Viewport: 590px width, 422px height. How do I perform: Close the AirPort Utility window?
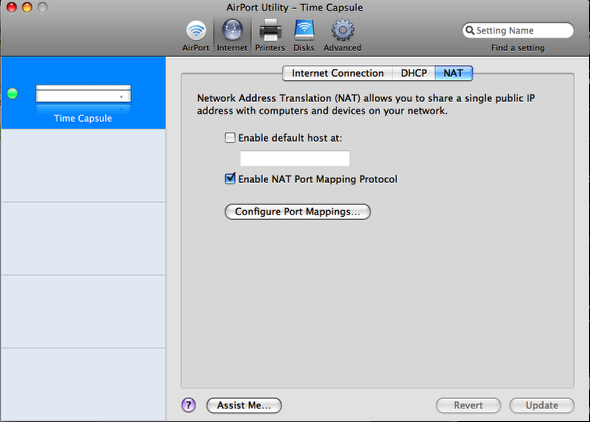(x=12, y=7)
